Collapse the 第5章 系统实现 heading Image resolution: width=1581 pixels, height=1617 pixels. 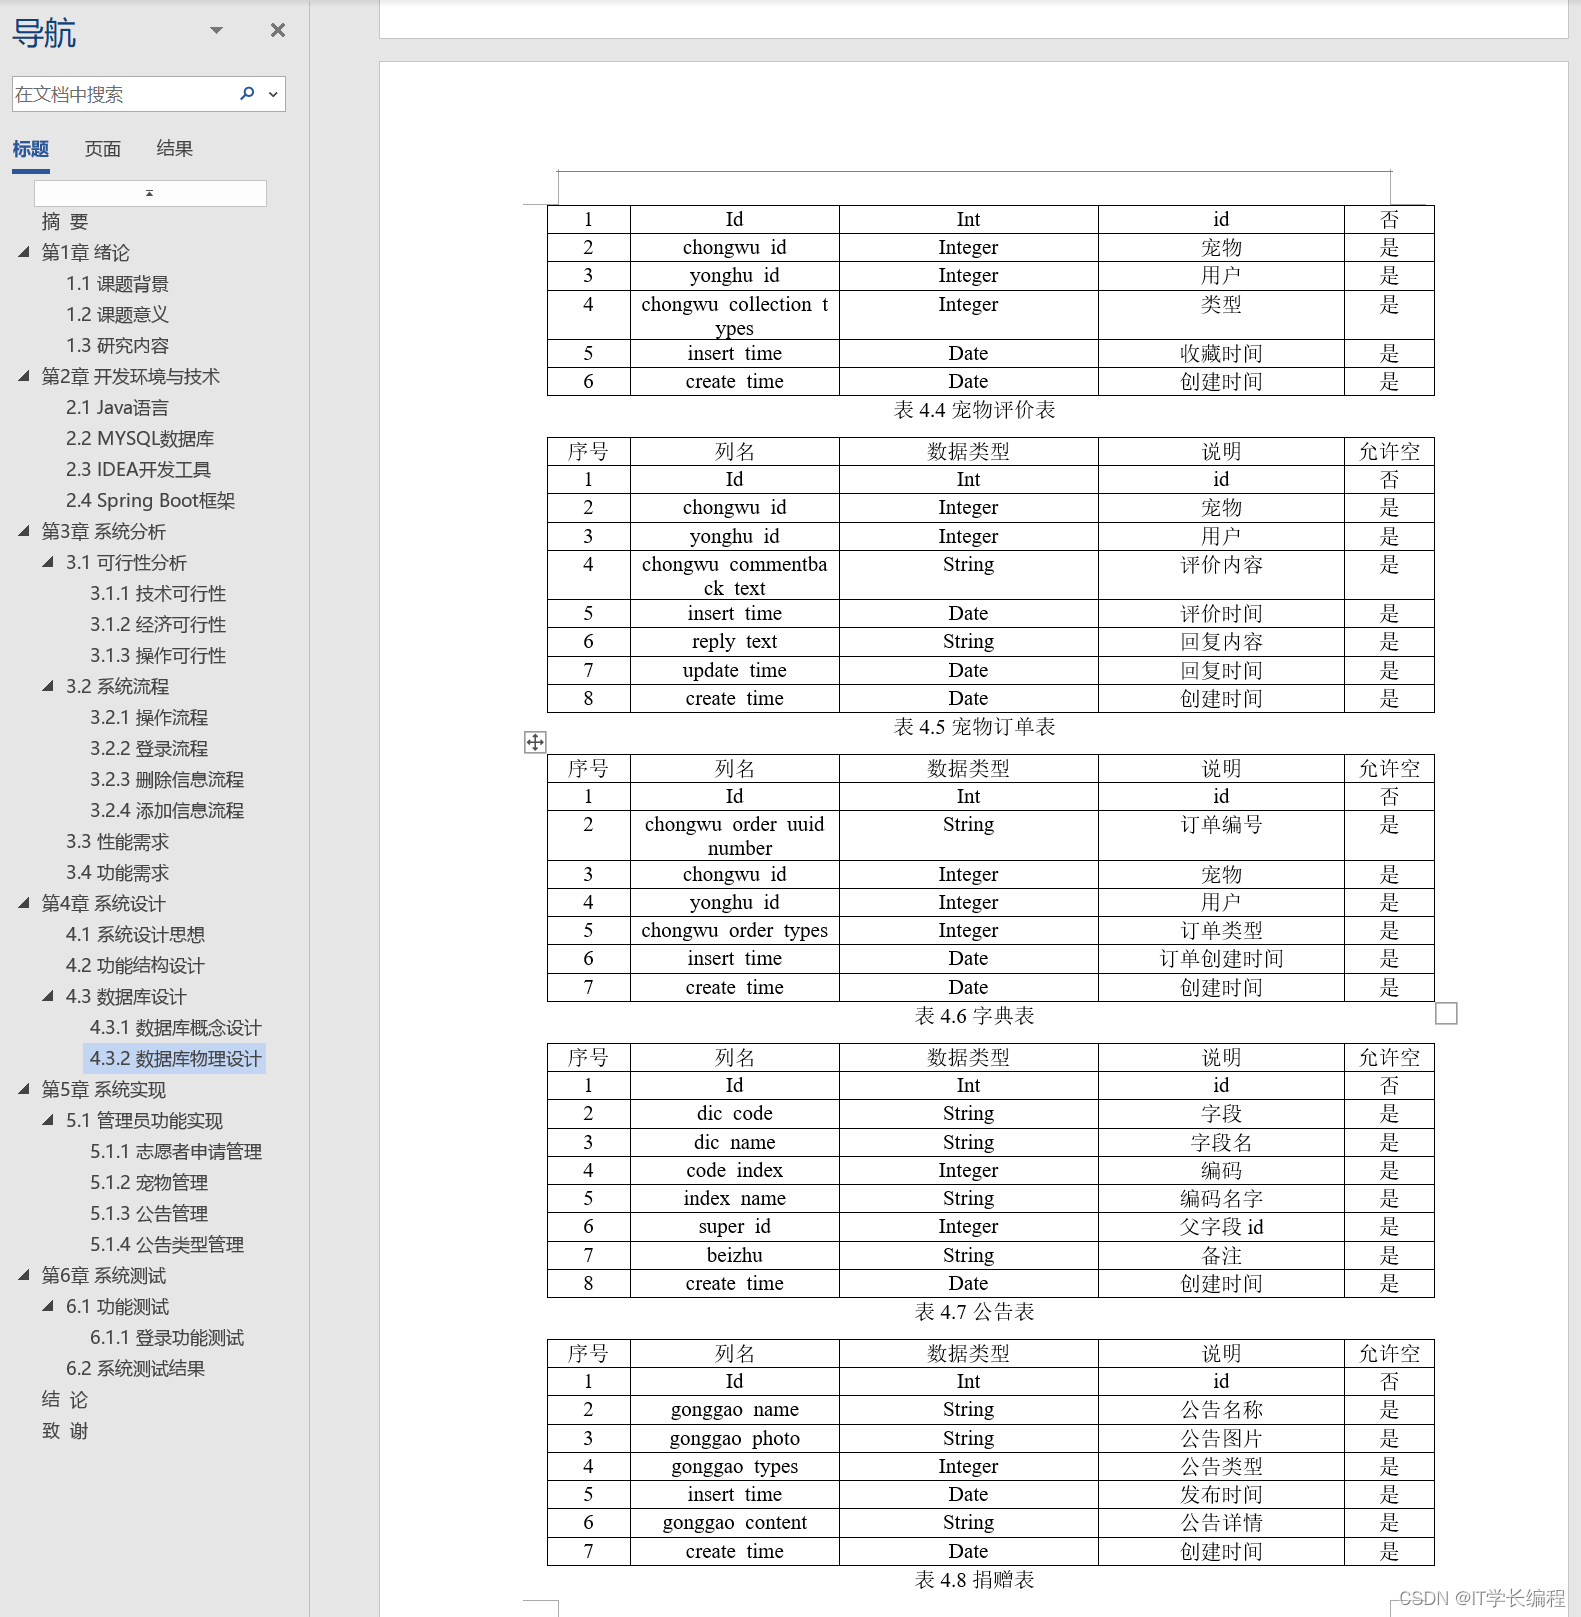coord(23,1089)
